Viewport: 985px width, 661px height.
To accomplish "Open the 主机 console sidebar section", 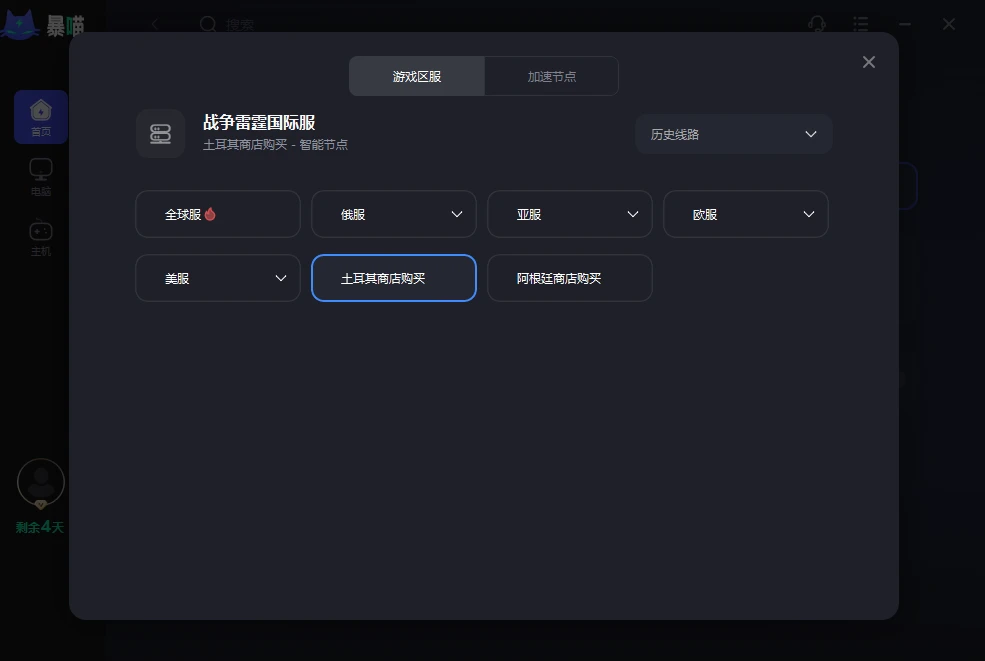I will pyautogui.click(x=41, y=237).
